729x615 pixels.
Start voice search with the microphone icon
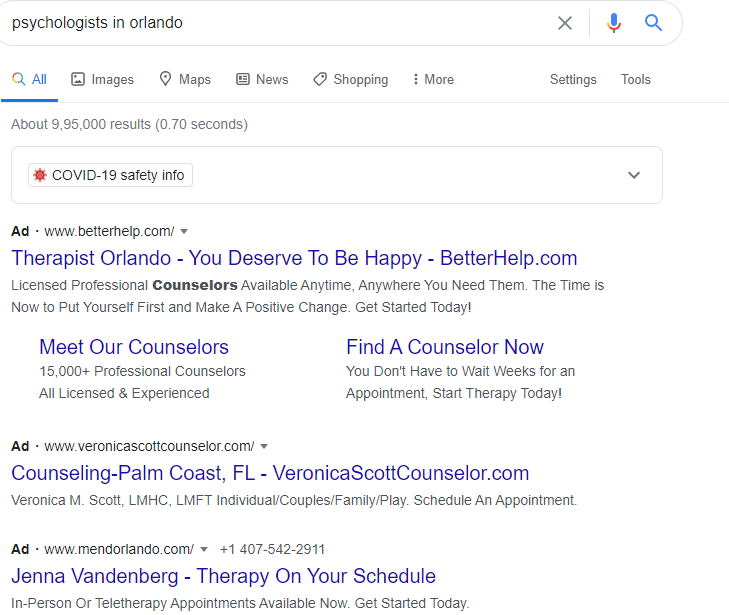coord(614,23)
